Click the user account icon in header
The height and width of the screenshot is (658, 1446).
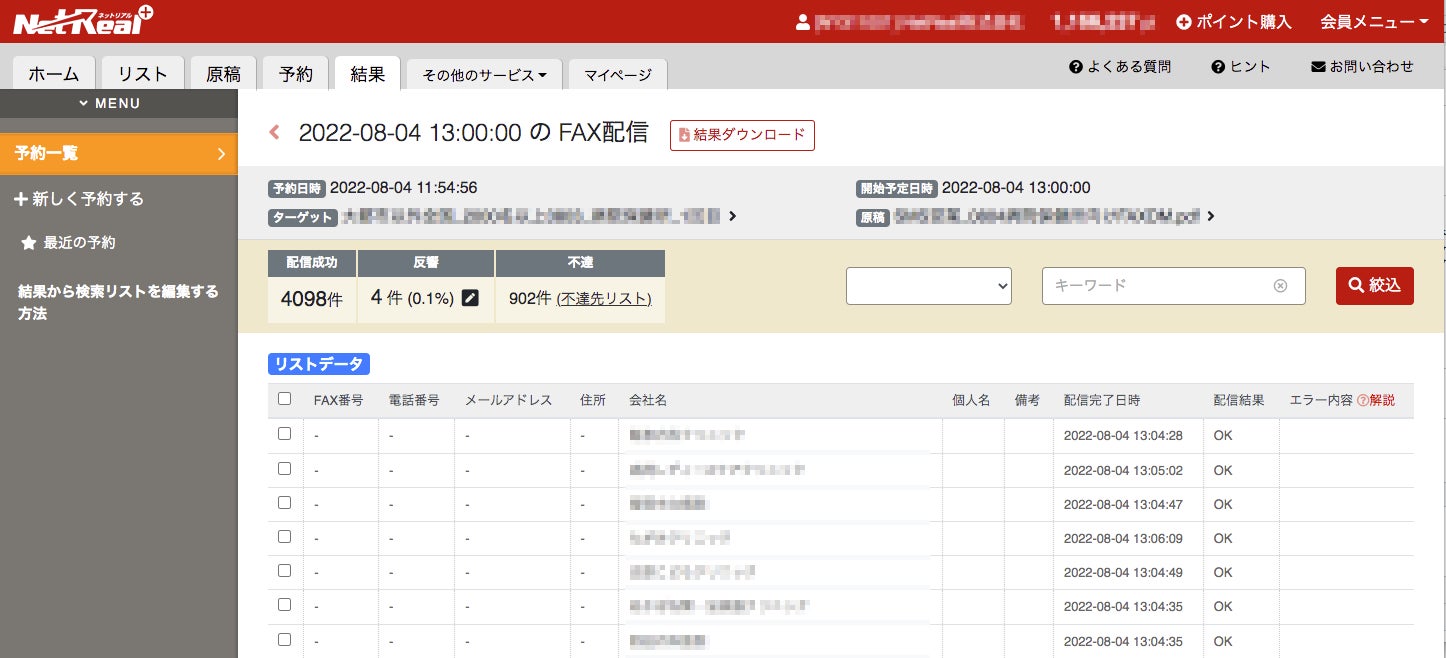coord(802,21)
